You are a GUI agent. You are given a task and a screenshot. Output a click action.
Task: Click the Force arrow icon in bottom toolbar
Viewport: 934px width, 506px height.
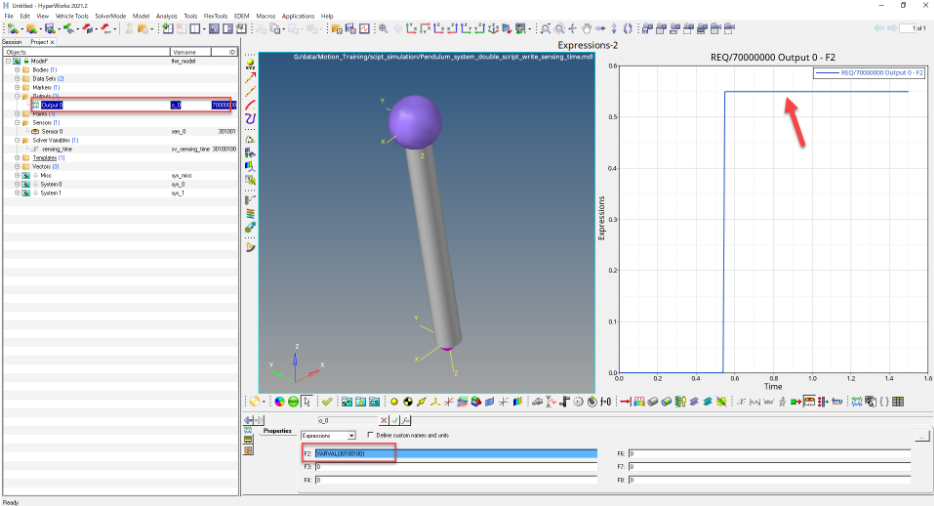[625, 402]
